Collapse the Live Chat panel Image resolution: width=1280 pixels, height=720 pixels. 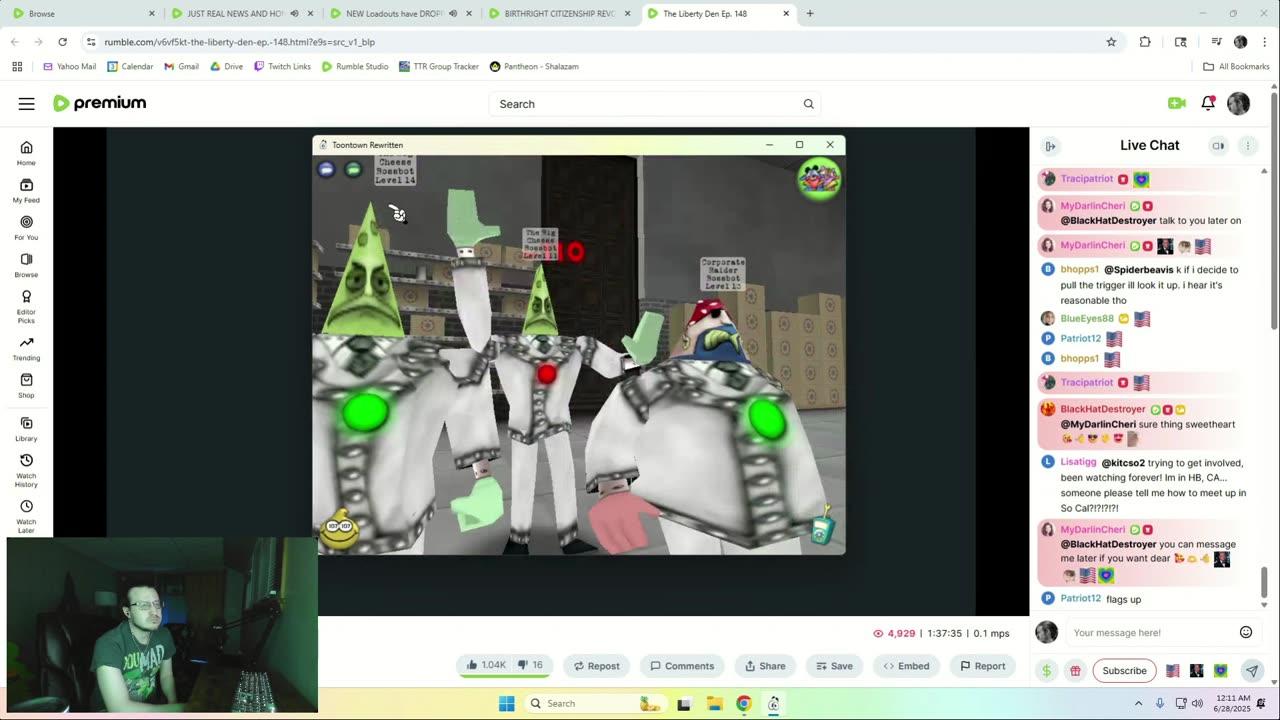click(x=1050, y=146)
